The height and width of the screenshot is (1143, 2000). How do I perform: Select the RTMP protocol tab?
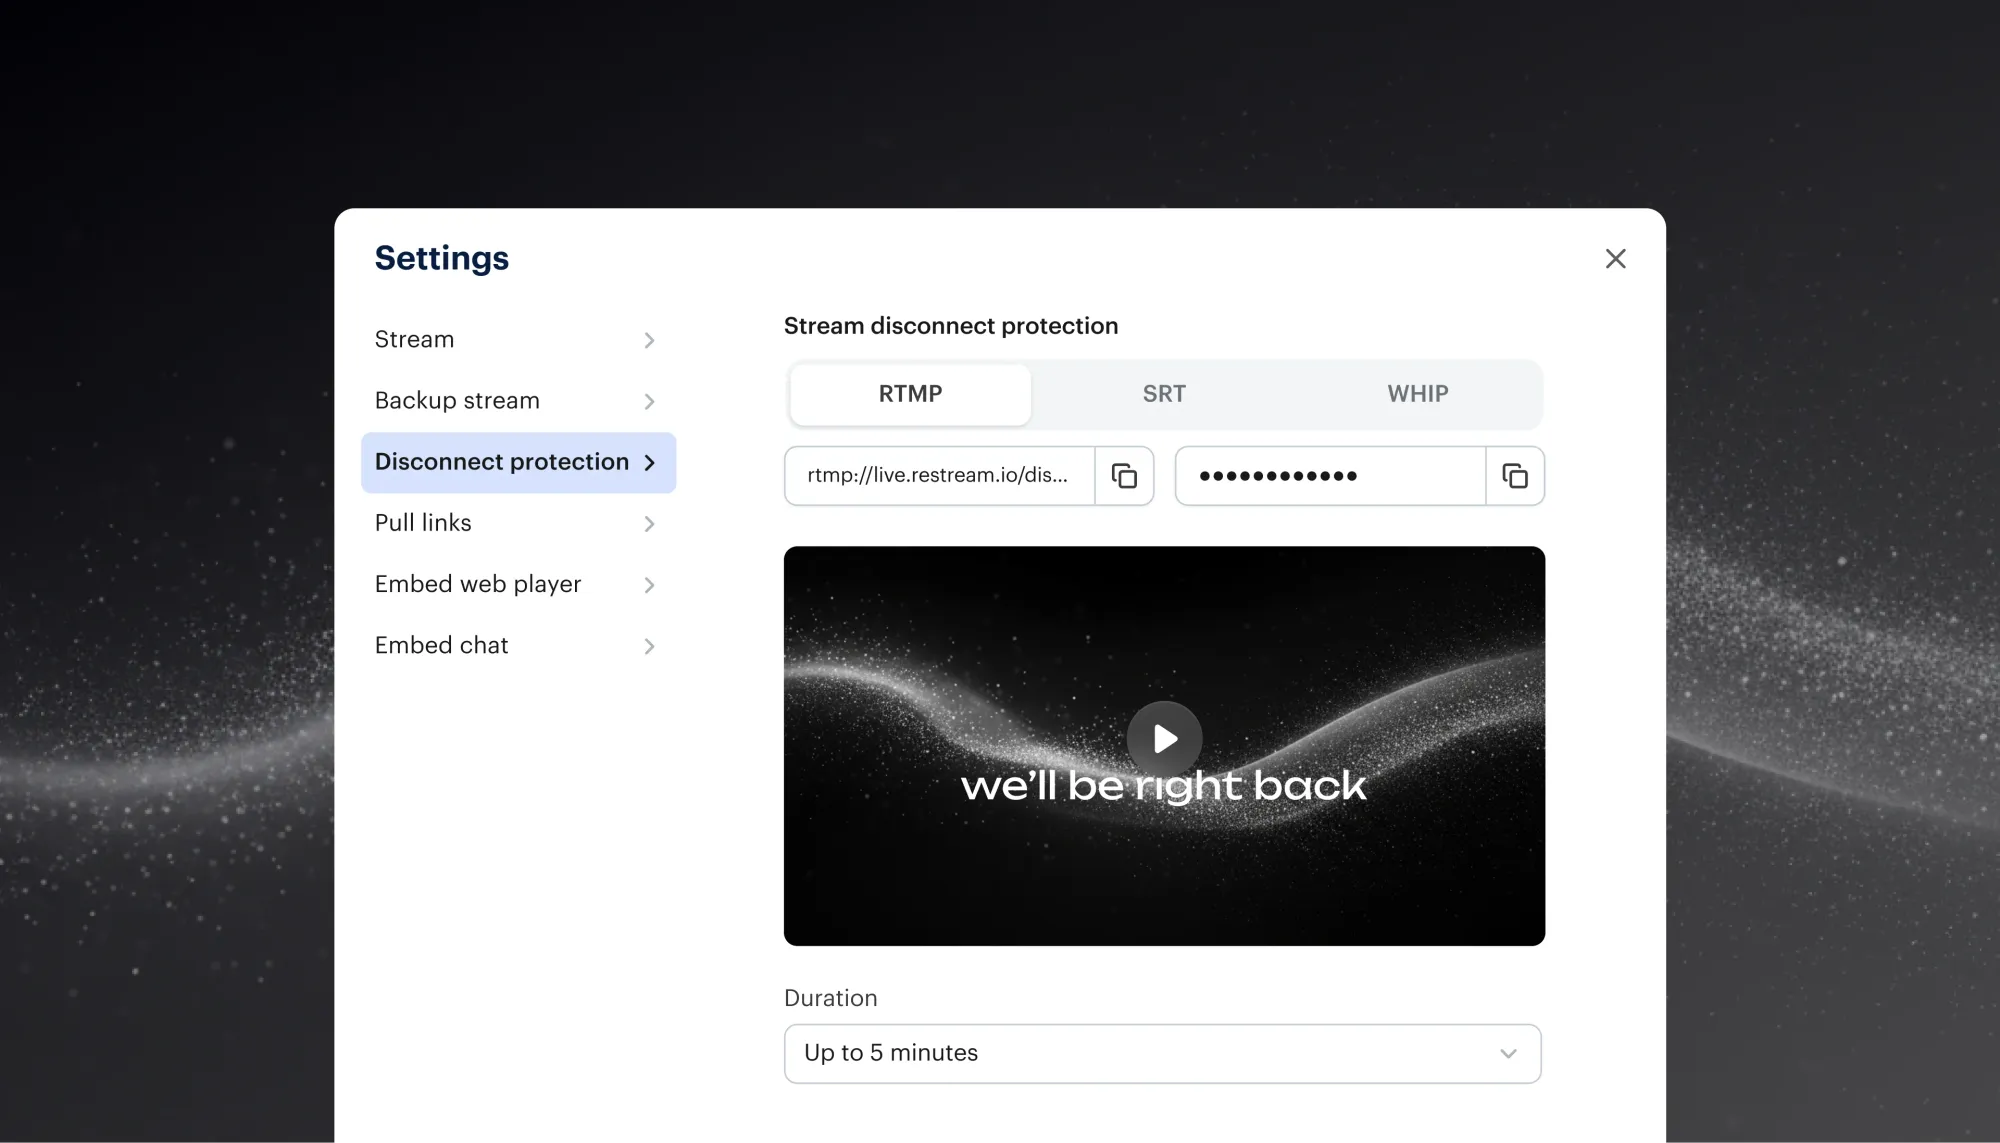[910, 394]
